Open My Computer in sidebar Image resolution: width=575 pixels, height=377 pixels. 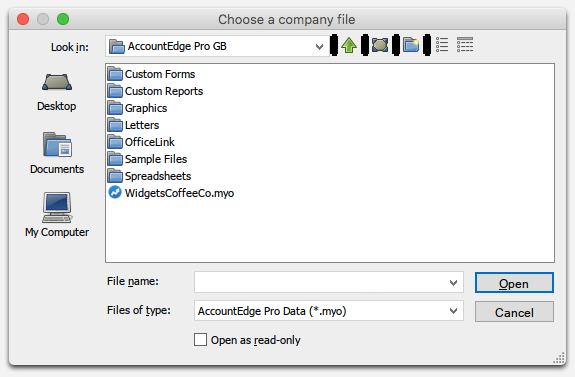(57, 215)
